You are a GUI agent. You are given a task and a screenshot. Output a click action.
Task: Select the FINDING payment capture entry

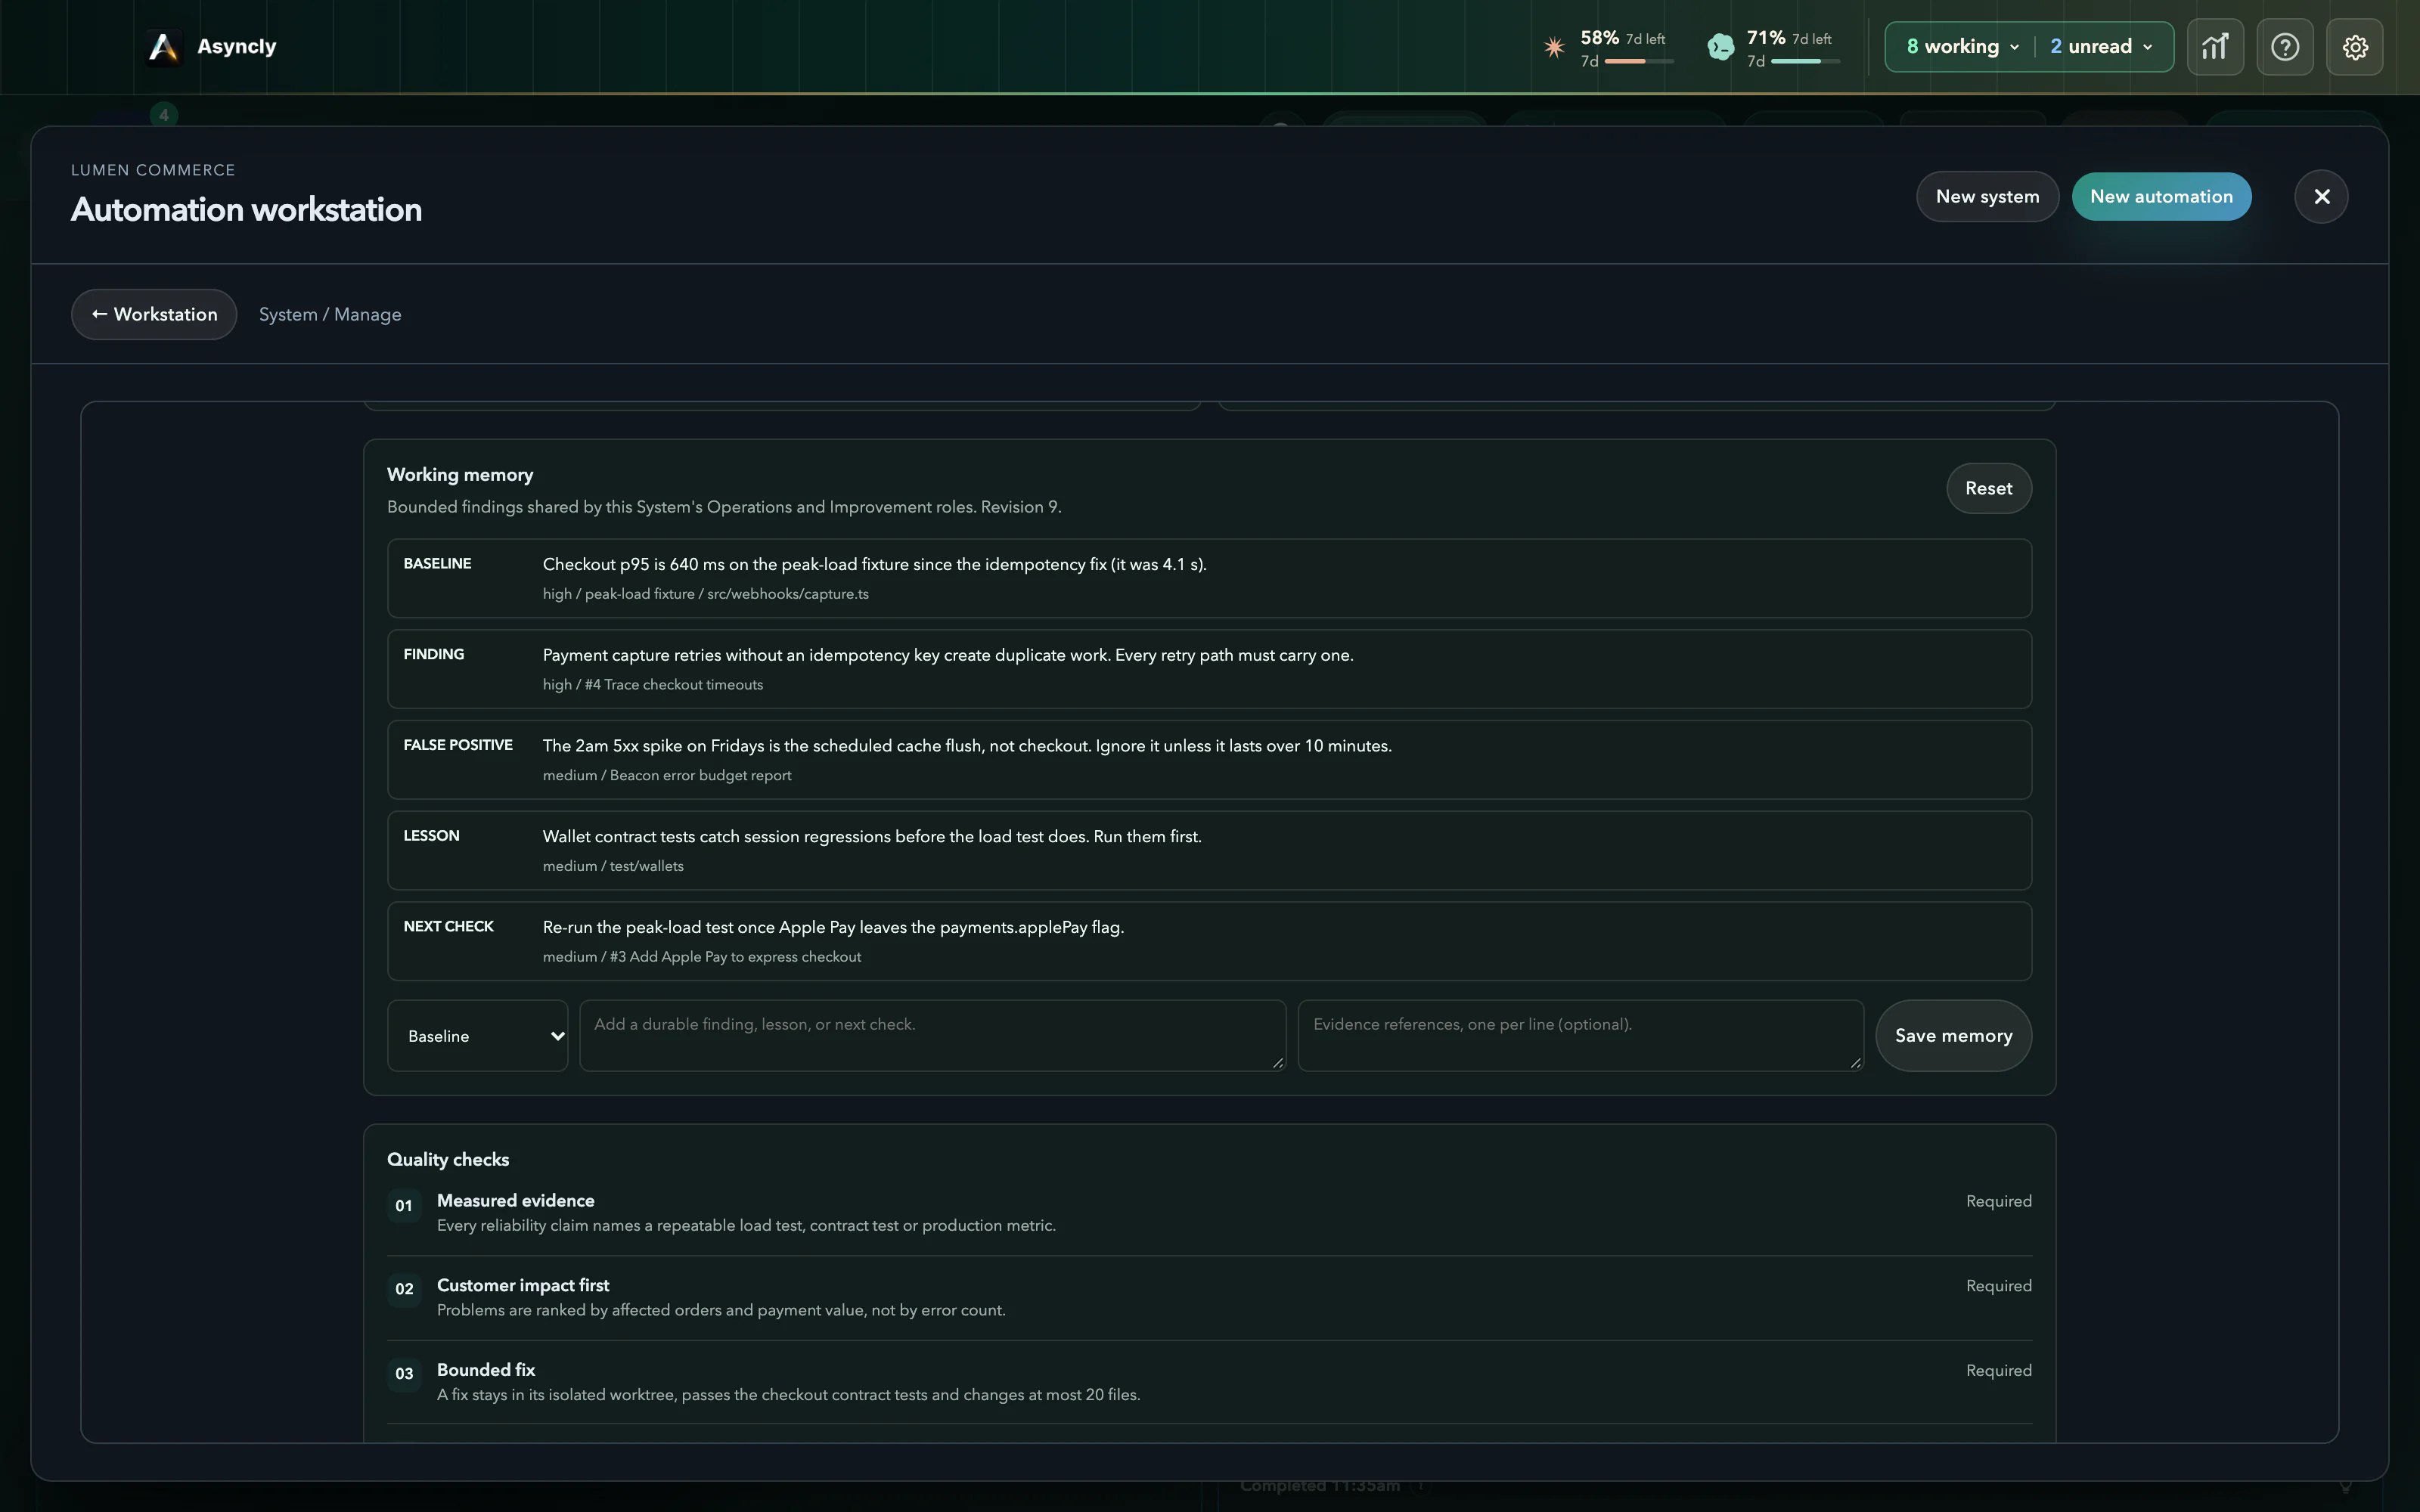tap(1209, 669)
